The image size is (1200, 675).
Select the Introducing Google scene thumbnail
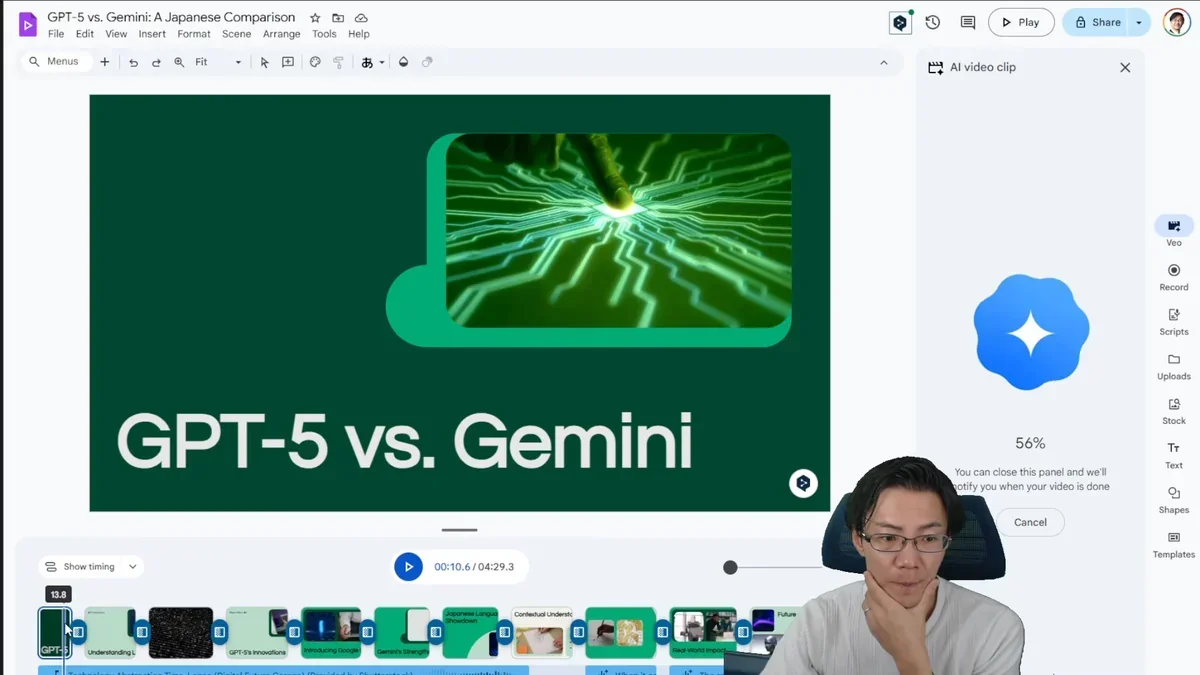click(x=331, y=632)
